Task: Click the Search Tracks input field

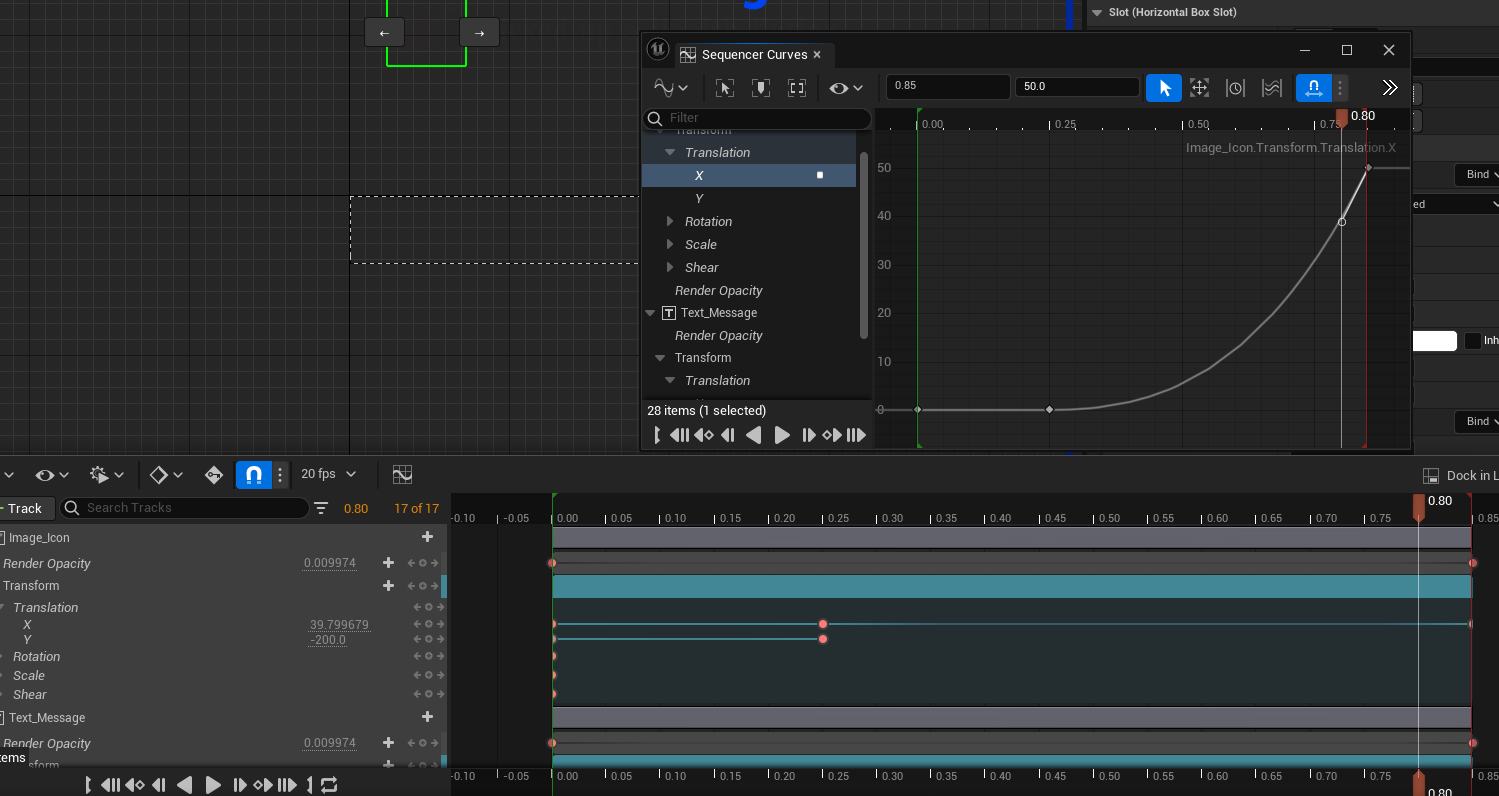Action: pyautogui.click(x=190, y=508)
